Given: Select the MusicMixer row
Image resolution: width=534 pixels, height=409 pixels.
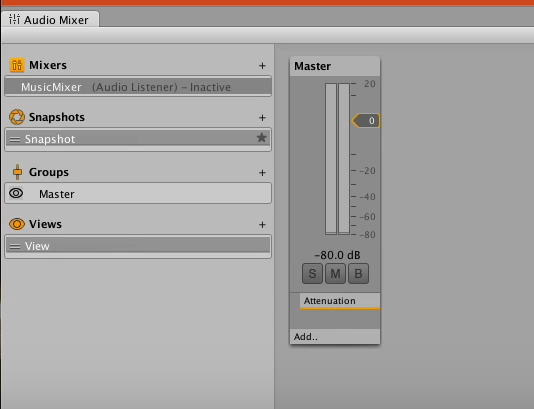Looking at the screenshot, I should (138, 87).
